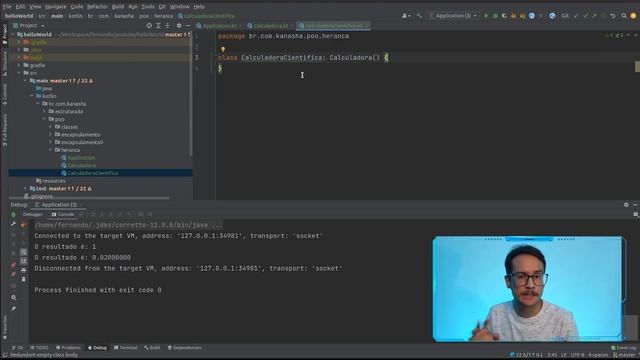Click the wrench icon in the debug side toolbar

pyautogui.click(x=13, y=224)
